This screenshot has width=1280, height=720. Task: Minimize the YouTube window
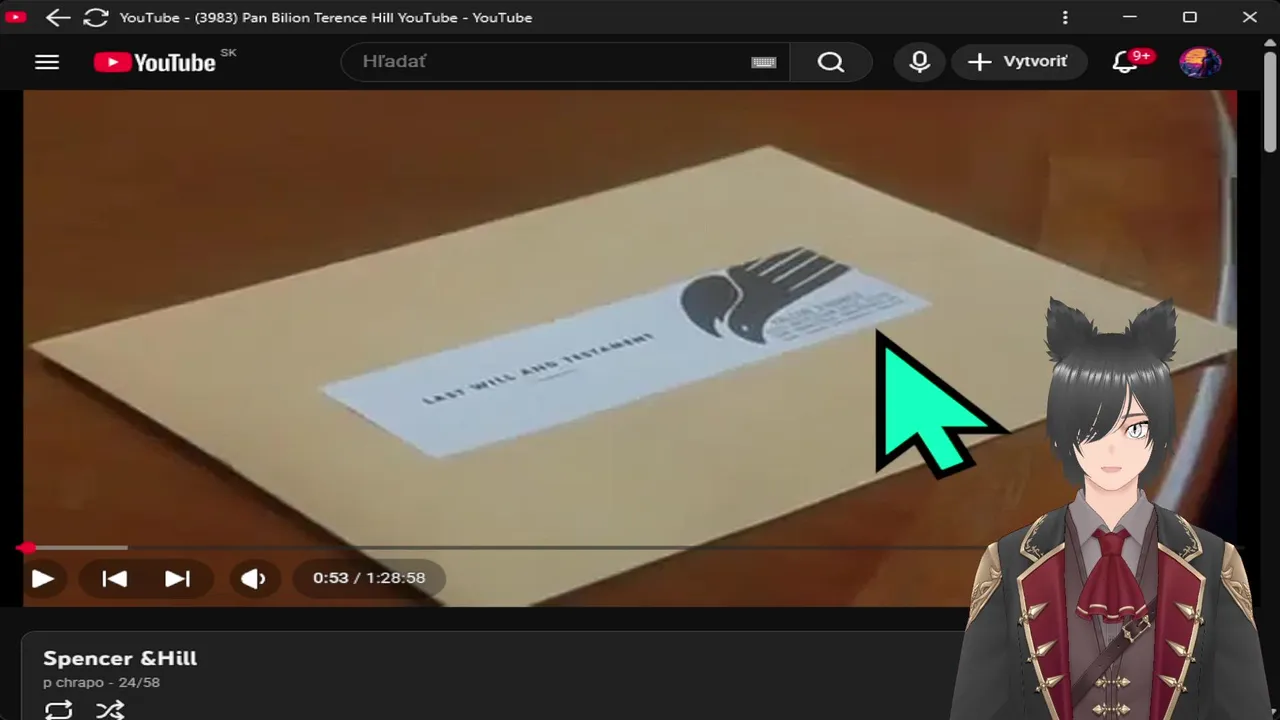click(1130, 17)
